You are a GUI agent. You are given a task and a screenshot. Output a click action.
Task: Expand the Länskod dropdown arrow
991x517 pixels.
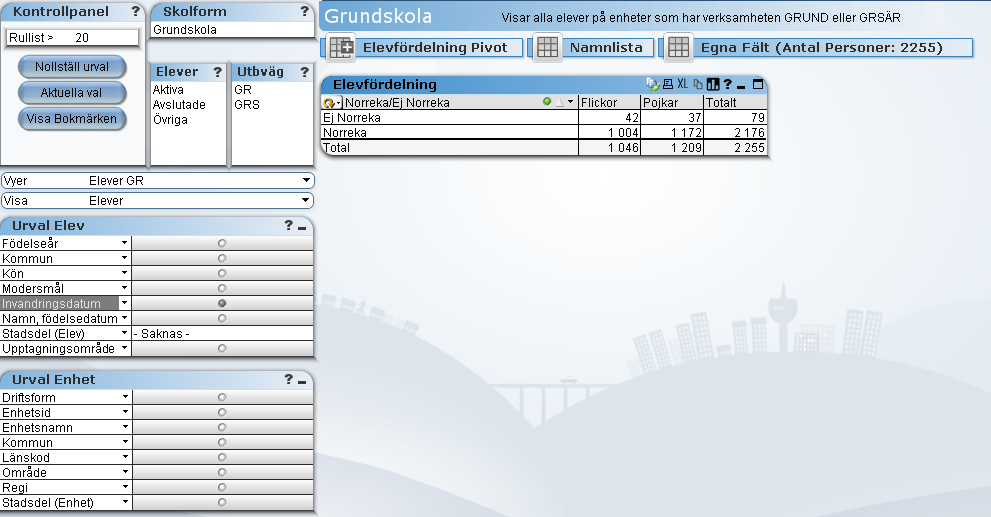tap(125, 457)
